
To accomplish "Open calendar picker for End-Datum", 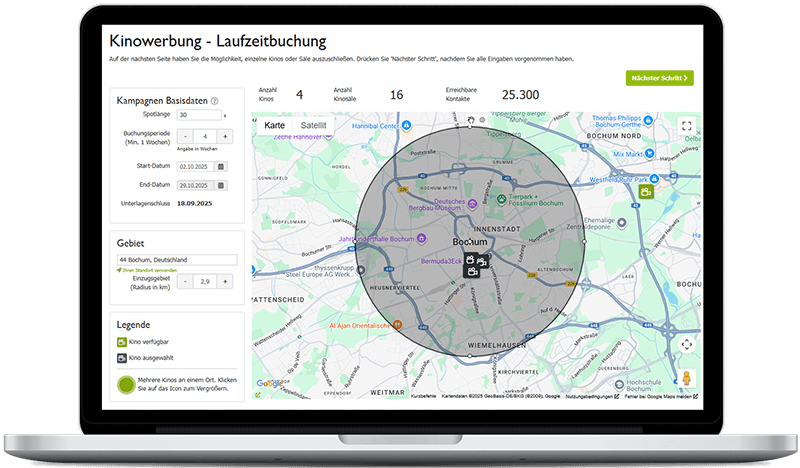I will coord(221,185).
